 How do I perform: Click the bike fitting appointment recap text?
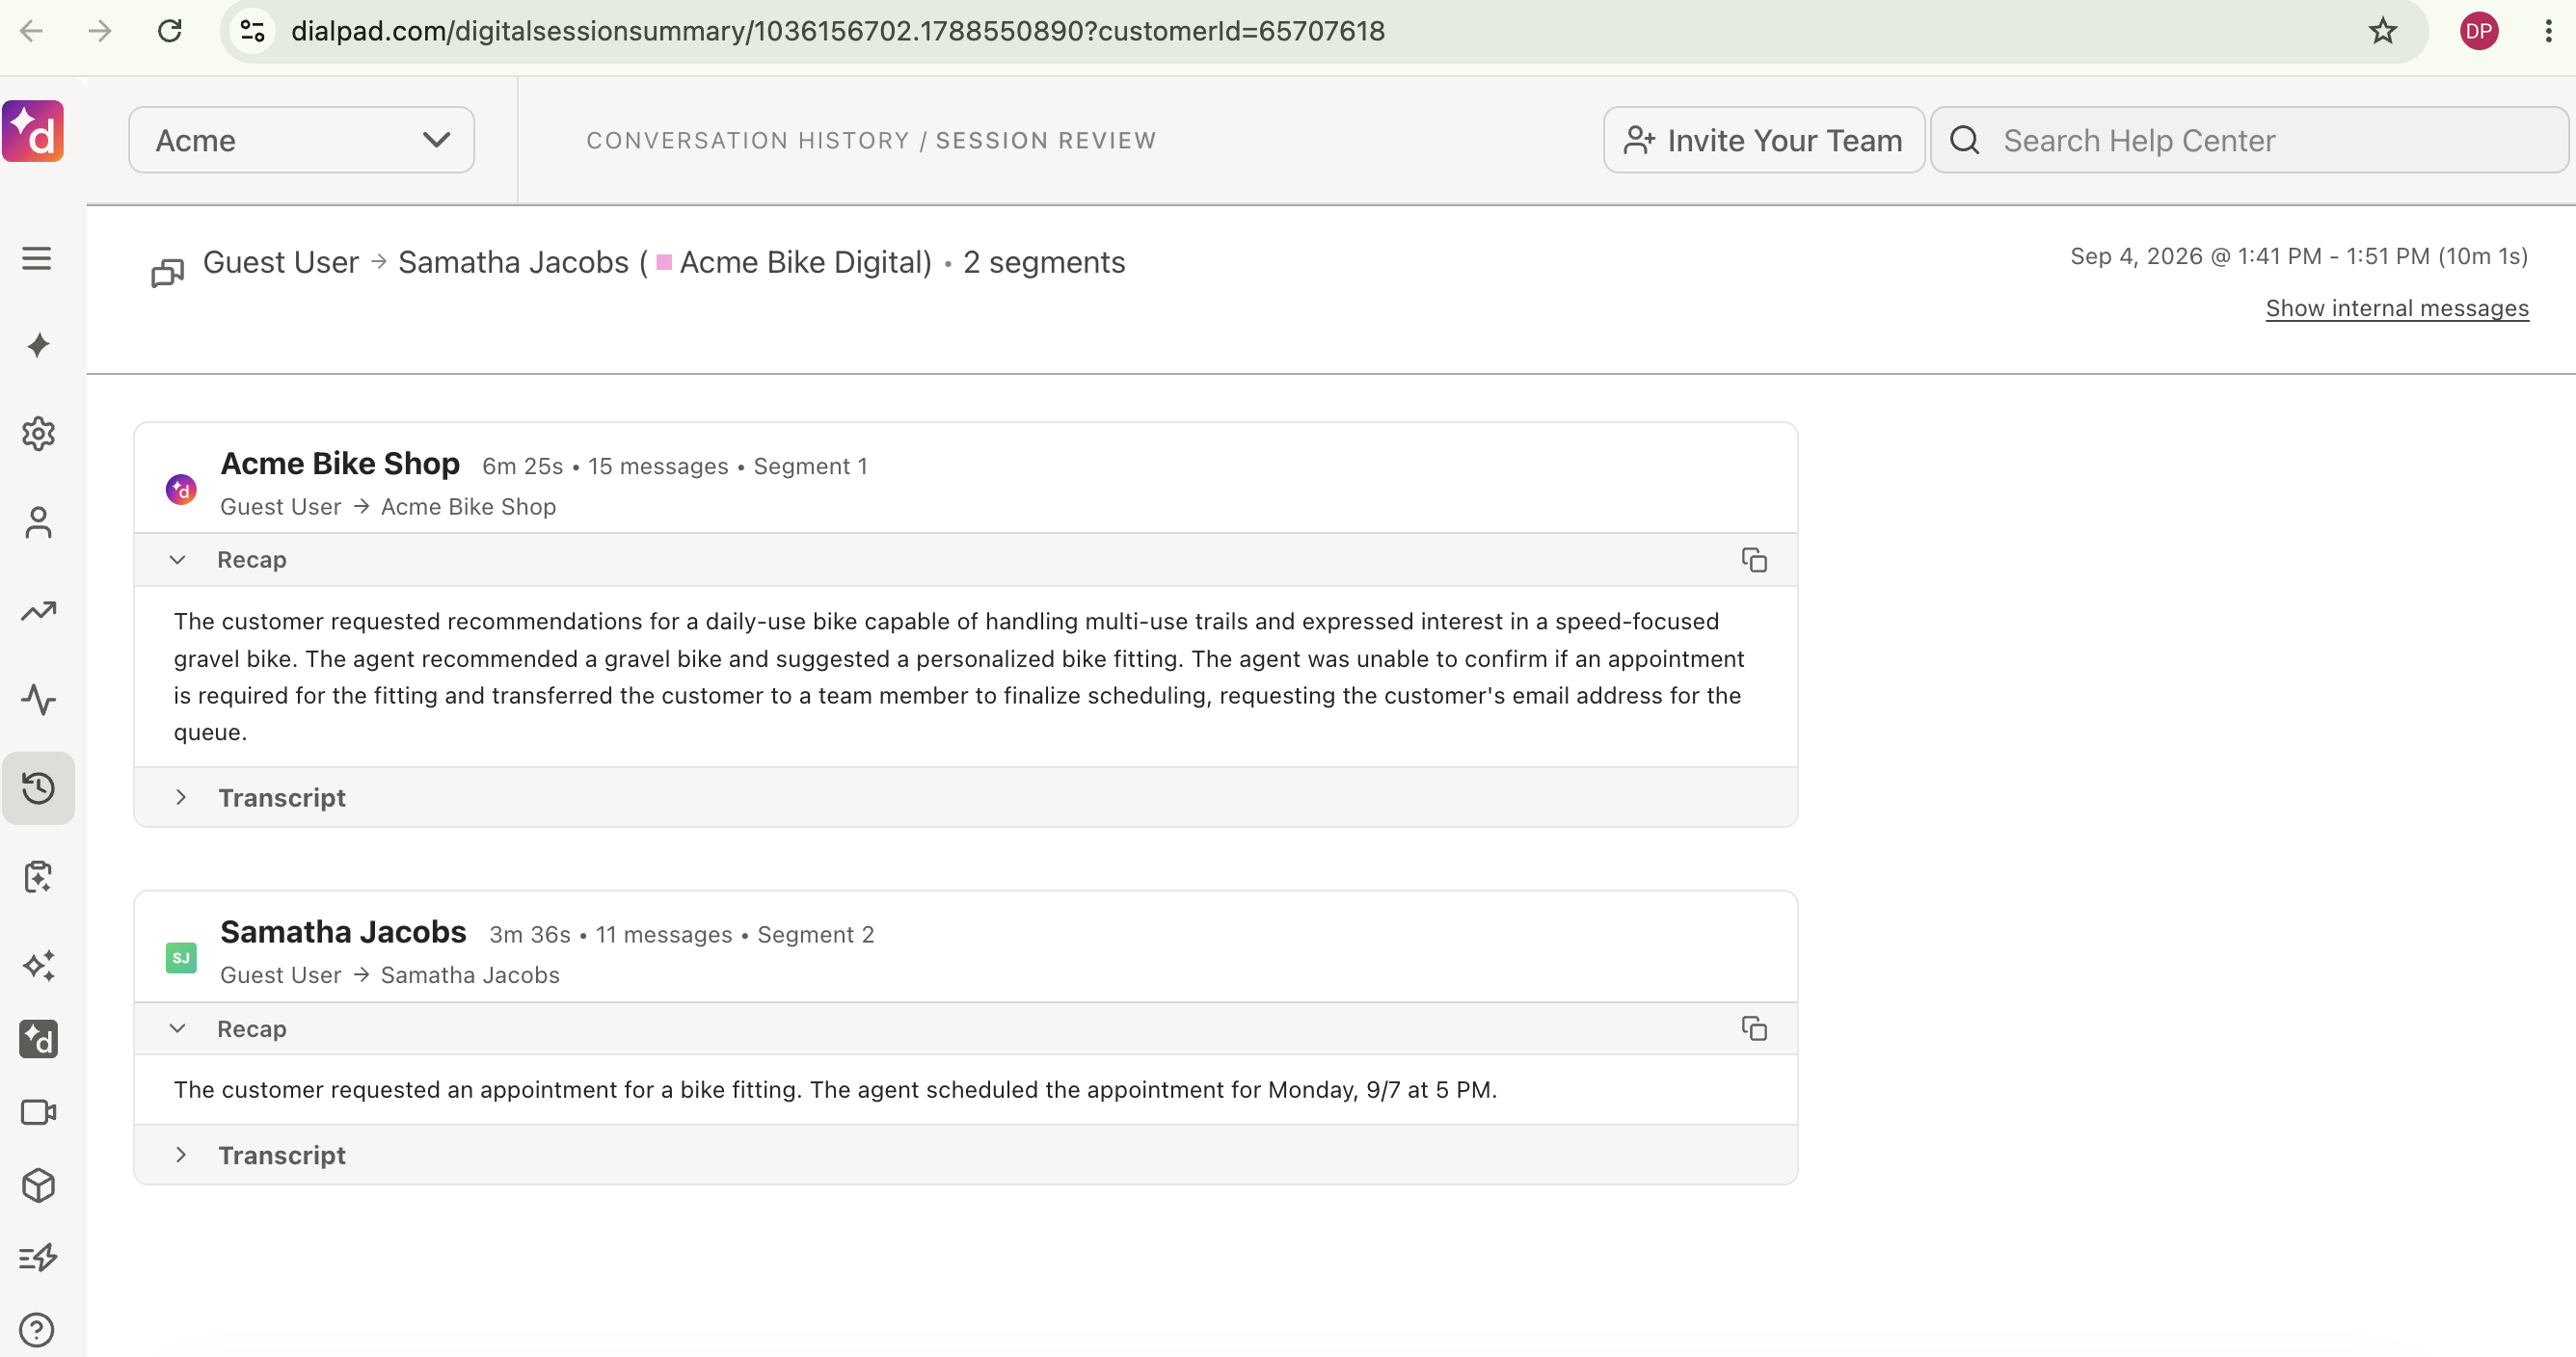pyautogui.click(x=835, y=1090)
